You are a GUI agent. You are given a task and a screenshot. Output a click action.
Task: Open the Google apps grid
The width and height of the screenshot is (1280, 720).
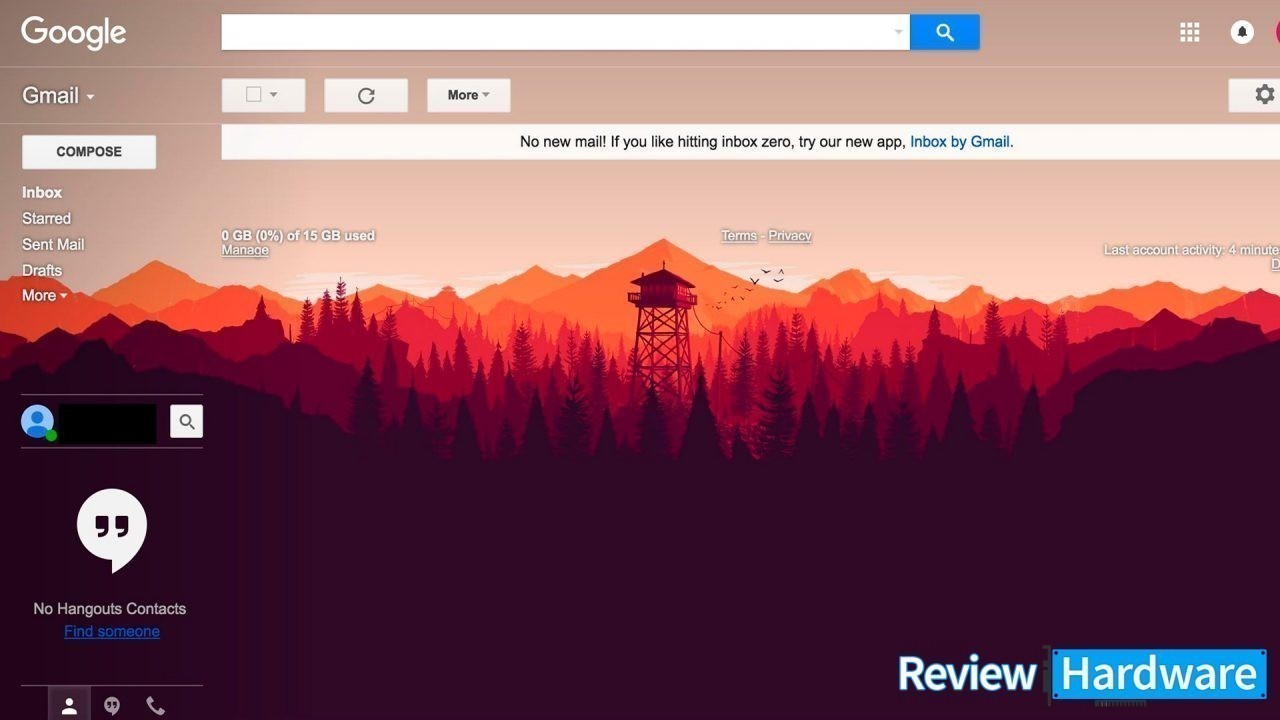(x=1189, y=32)
